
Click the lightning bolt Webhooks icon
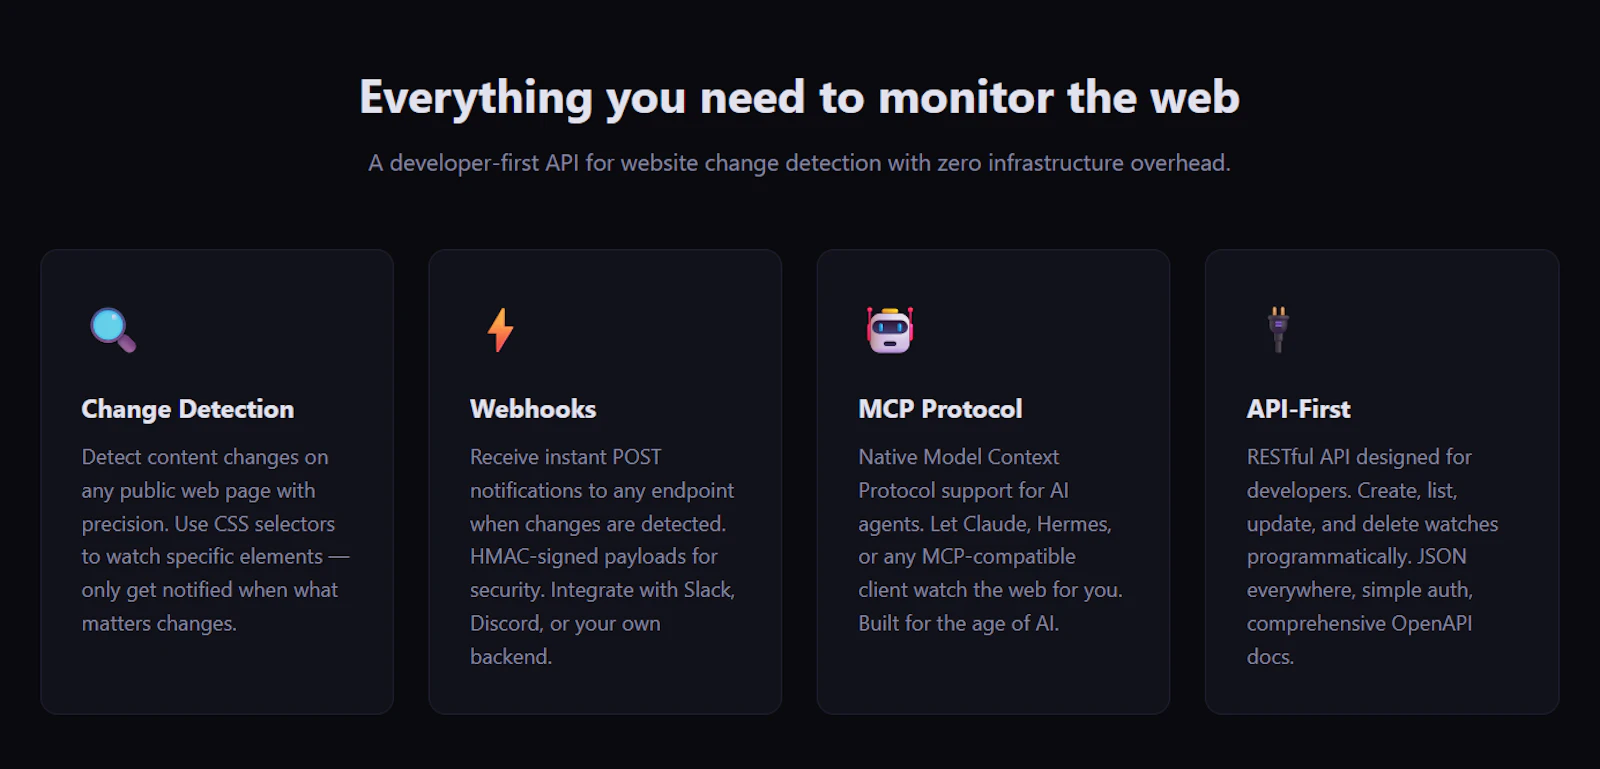pyautogui.click(x=501, y=330)
